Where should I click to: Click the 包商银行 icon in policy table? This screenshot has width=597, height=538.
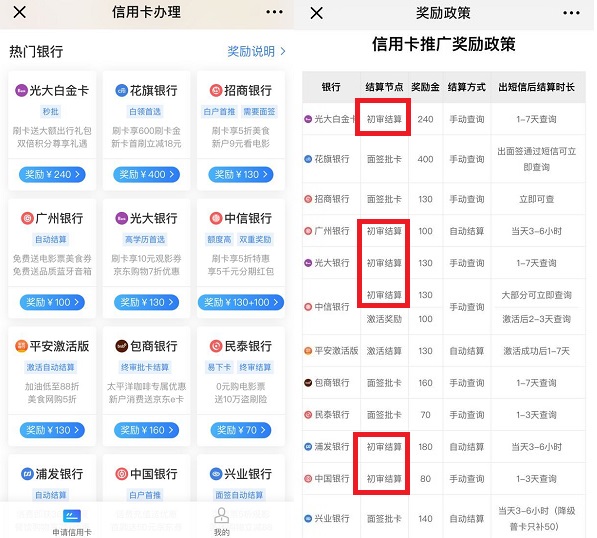click(x=308, y=383)
